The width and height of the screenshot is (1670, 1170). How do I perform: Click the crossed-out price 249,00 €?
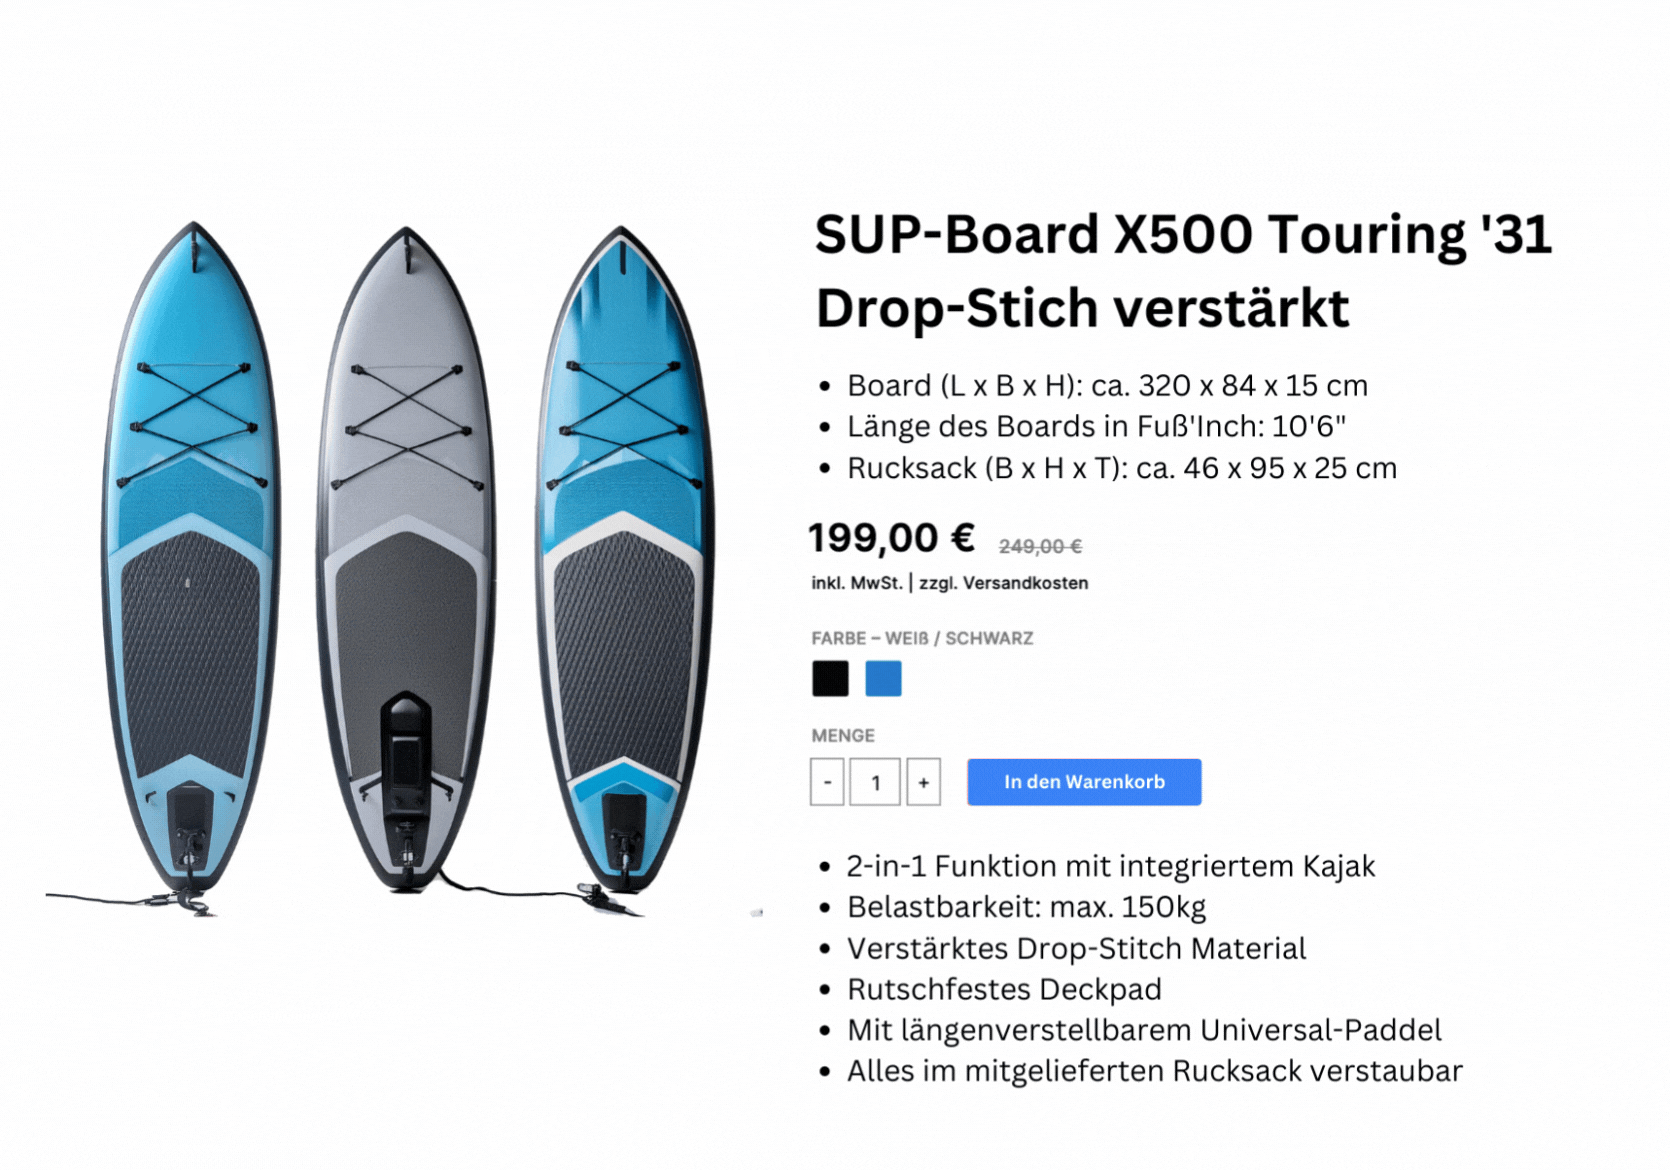[1040, 546]
